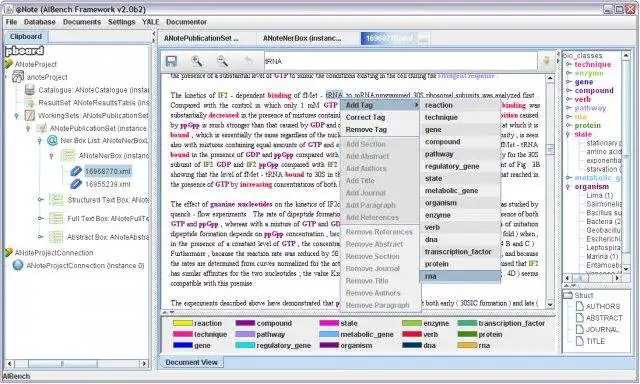Collapse the Ner Box List node
The height and width of the screenshot is (384, 640).
tap(40, 141)
